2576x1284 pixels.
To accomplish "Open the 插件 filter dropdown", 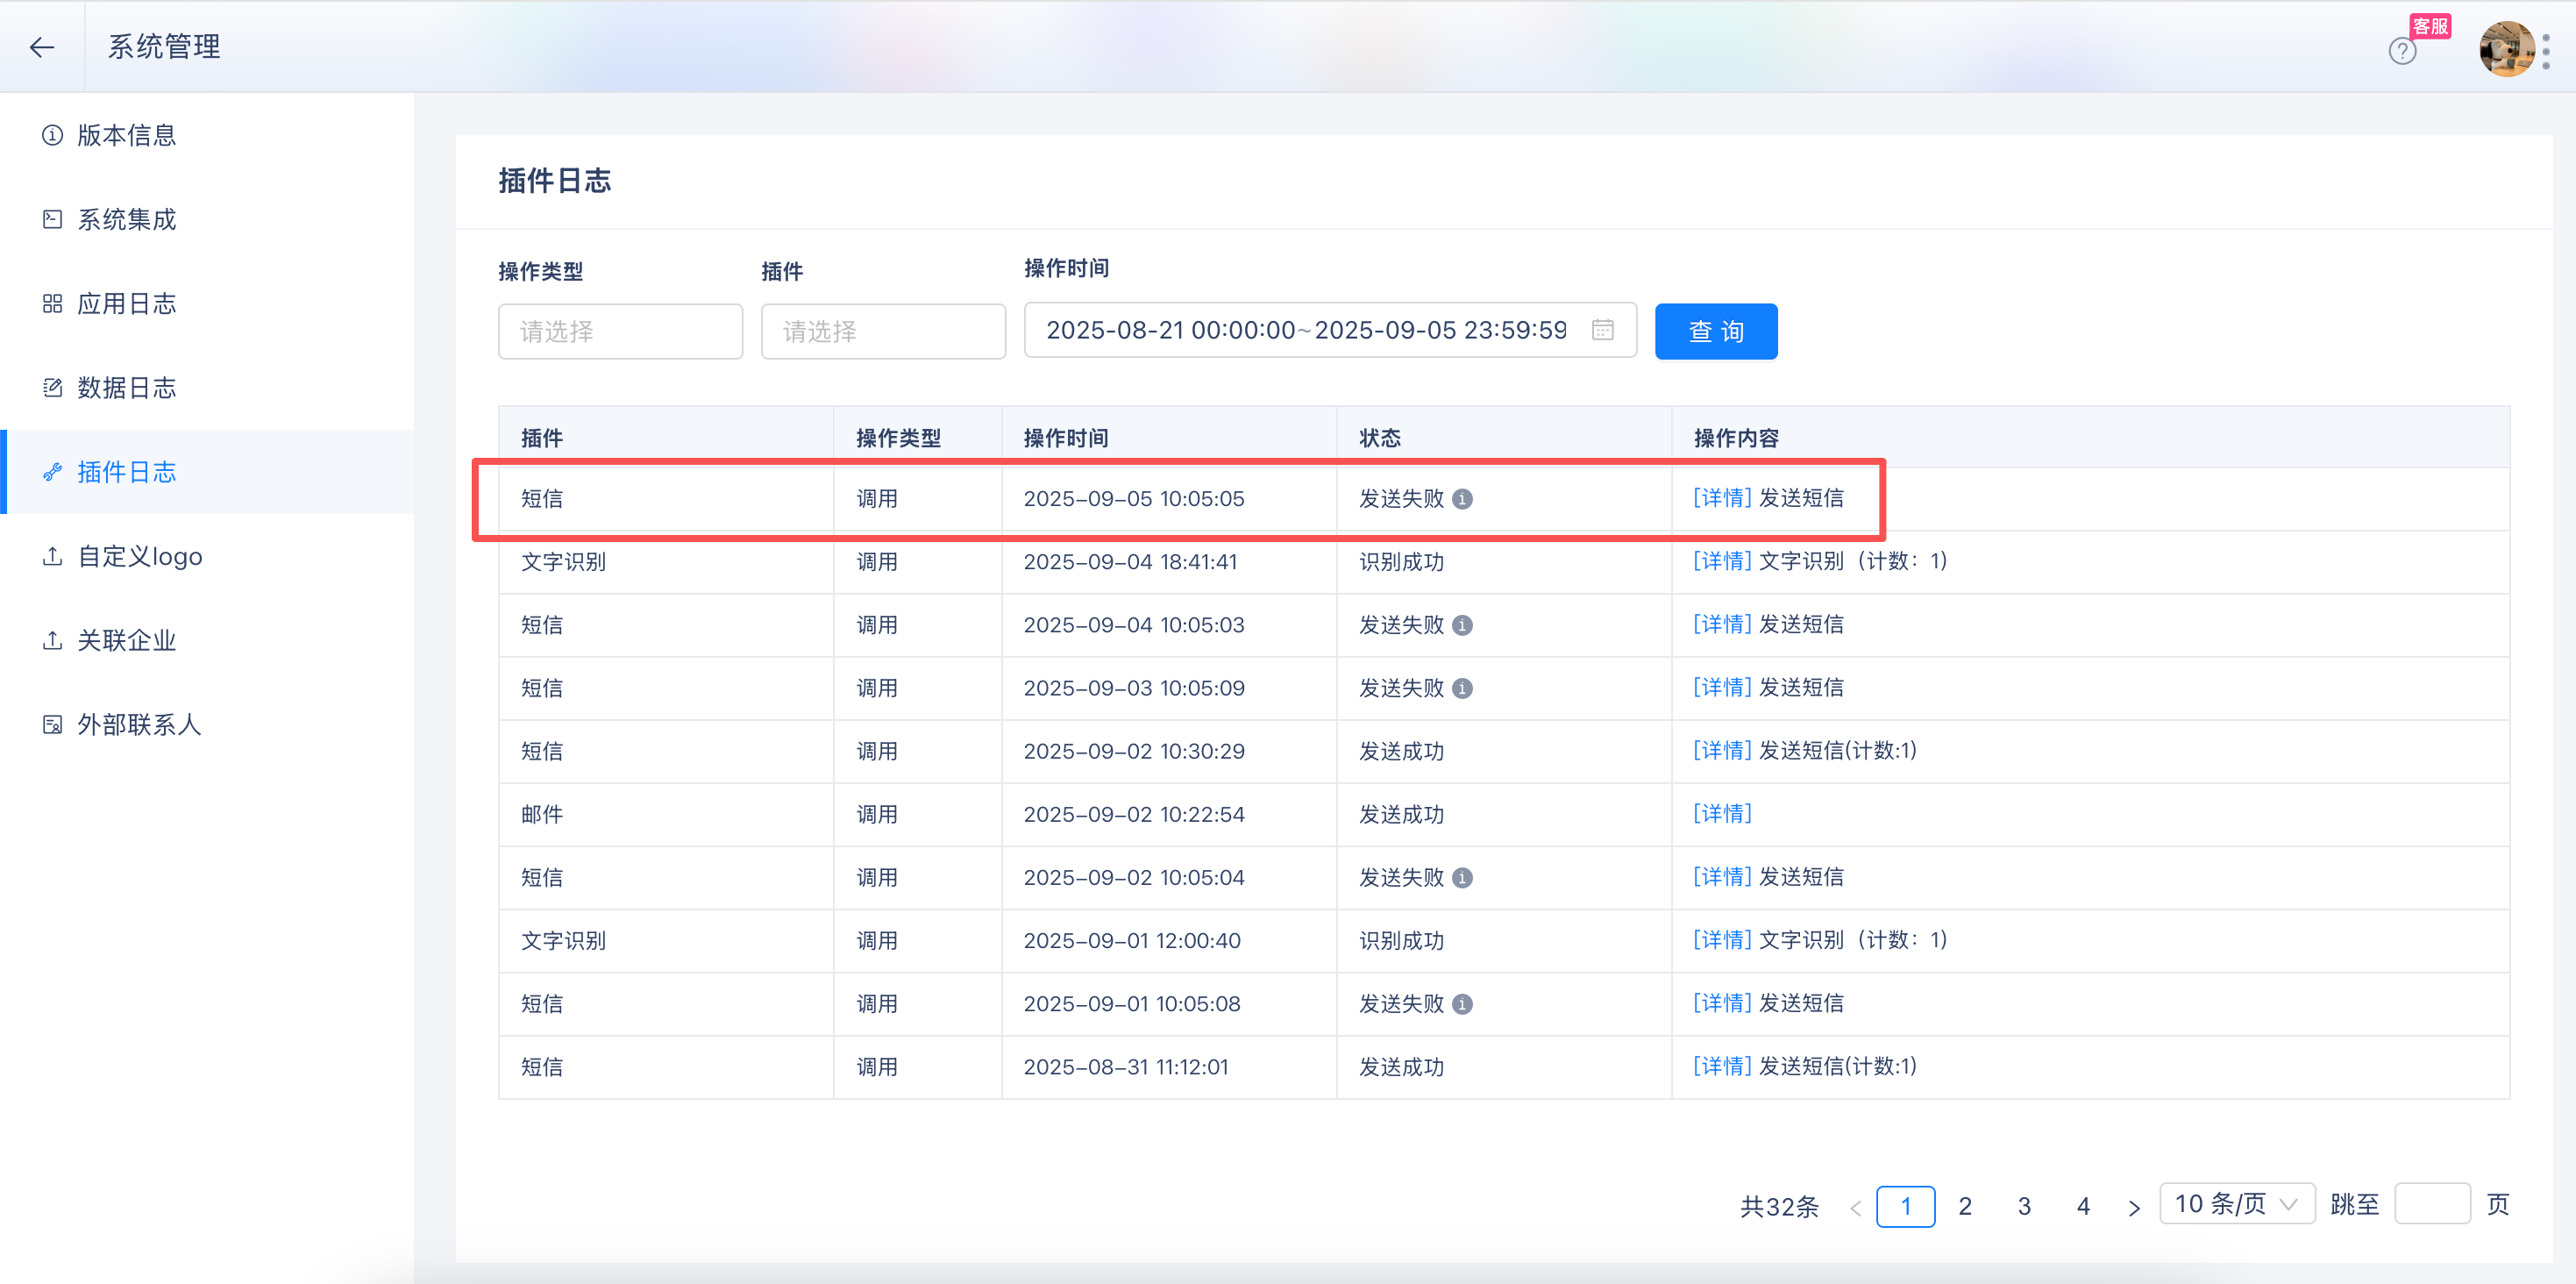I will pyautogui.click(x=883, y=331).
